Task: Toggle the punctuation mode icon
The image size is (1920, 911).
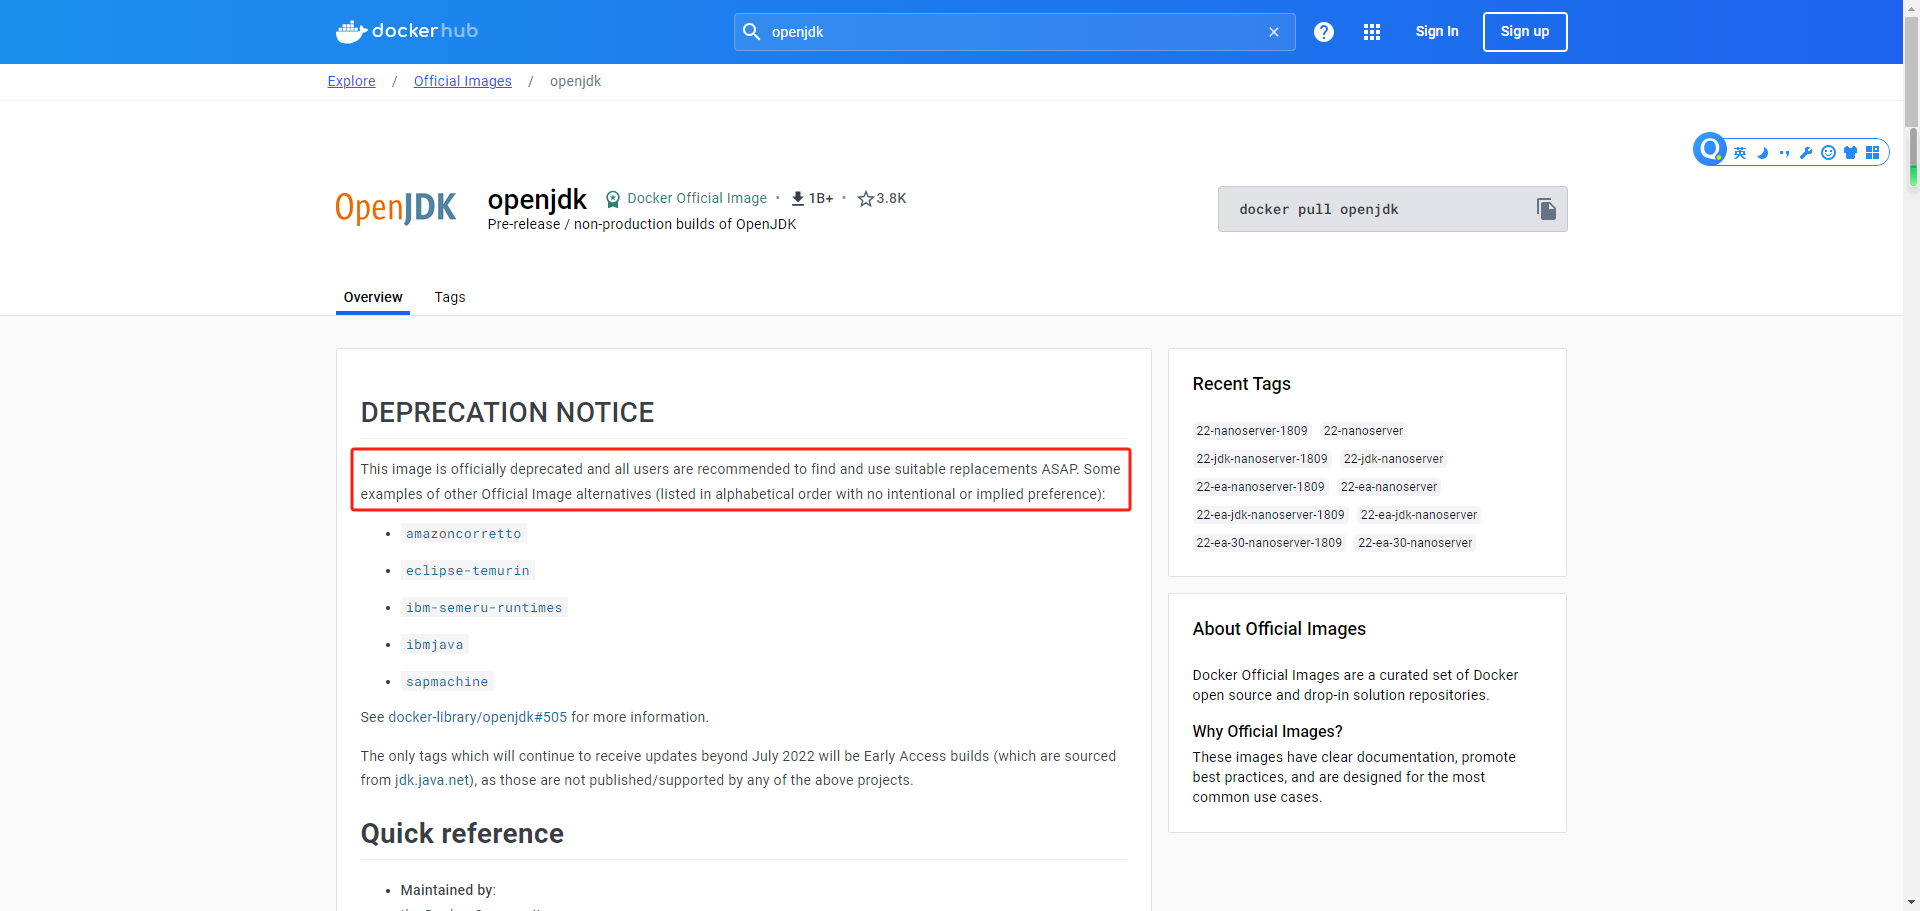Action: coord(1785,153)
